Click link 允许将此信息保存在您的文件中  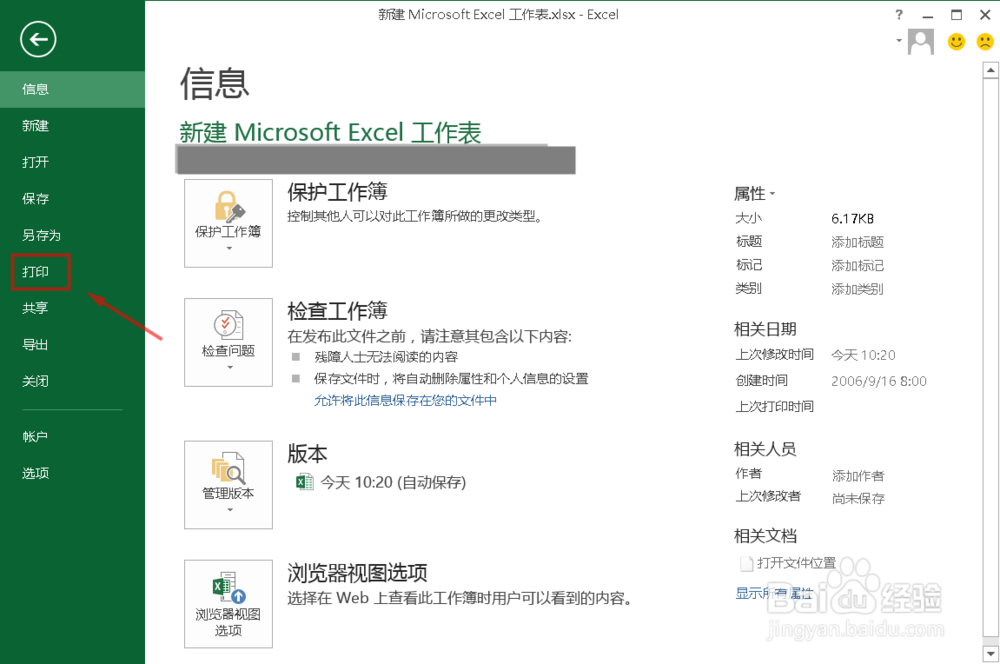point(405,401)
